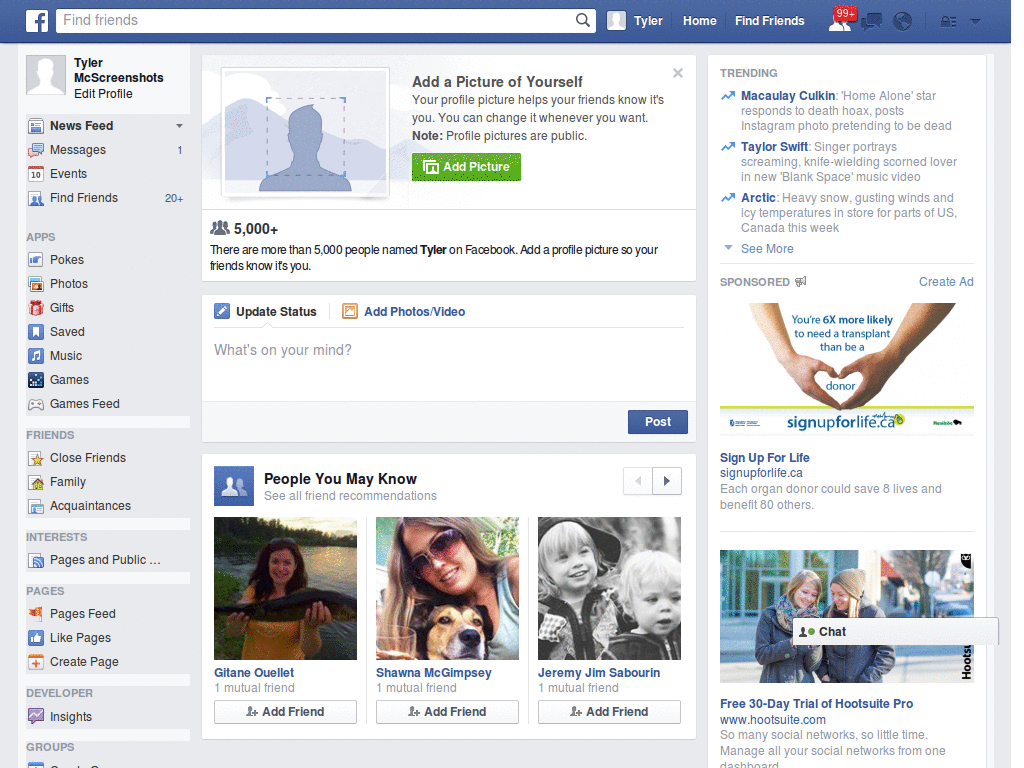Click the search magnifier icon
Screen dimensions: 1024x768
tap(583, 20)
